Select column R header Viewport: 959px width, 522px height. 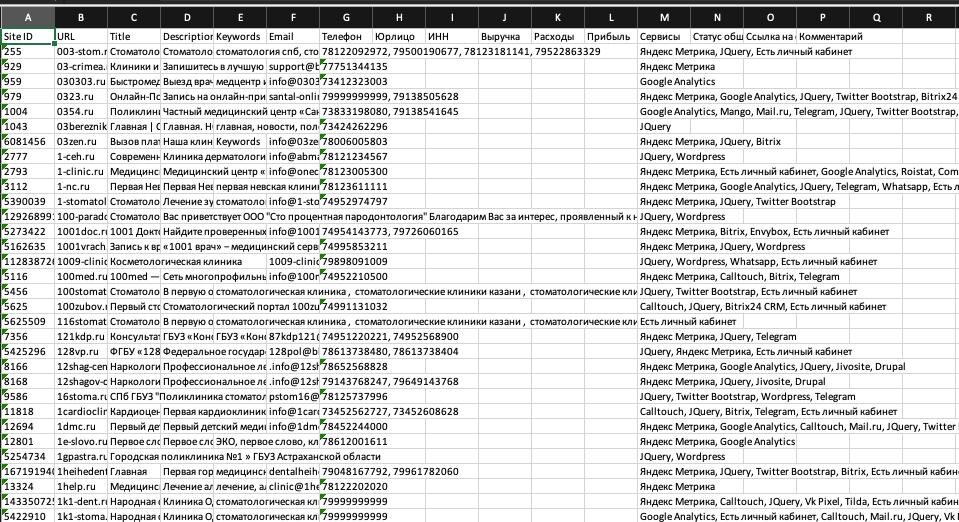point(929,18)
